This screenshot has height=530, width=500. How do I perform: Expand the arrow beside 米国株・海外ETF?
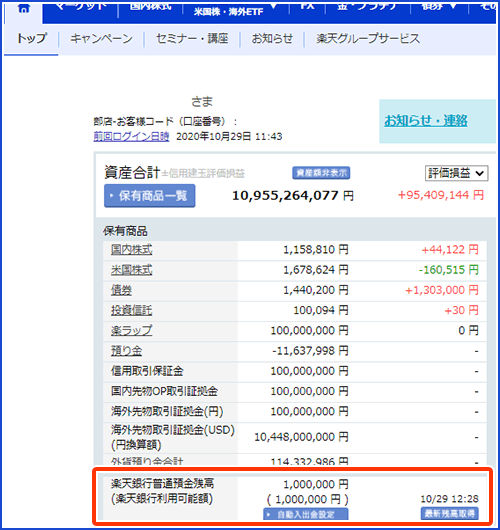coord(273,7)
